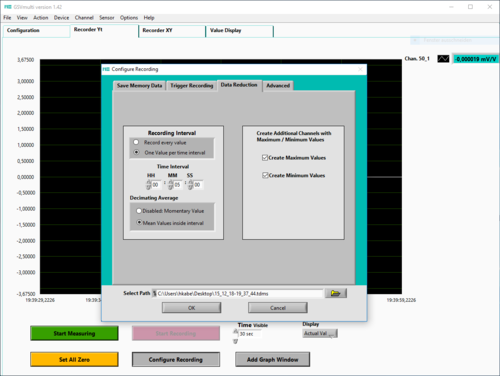Open the Action menu
Screen dimensions: 500x376
tap(41, 18)
